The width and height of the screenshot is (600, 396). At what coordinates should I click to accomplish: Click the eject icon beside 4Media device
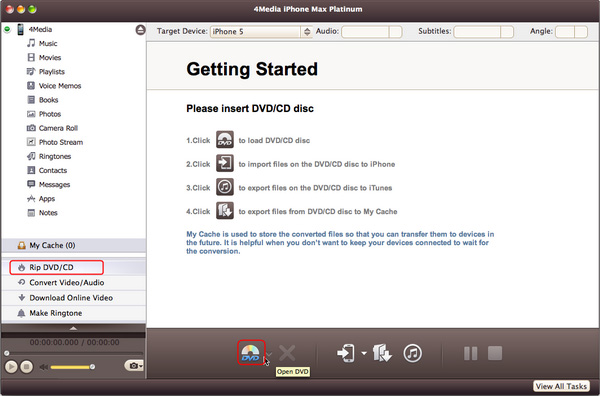tap(140, 30)
